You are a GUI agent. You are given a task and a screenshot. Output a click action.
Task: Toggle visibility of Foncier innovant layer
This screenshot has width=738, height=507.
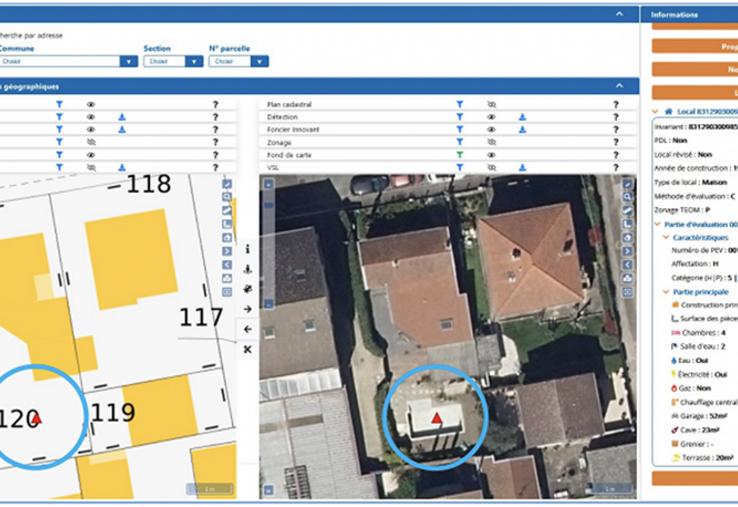[x=491, y=130]
